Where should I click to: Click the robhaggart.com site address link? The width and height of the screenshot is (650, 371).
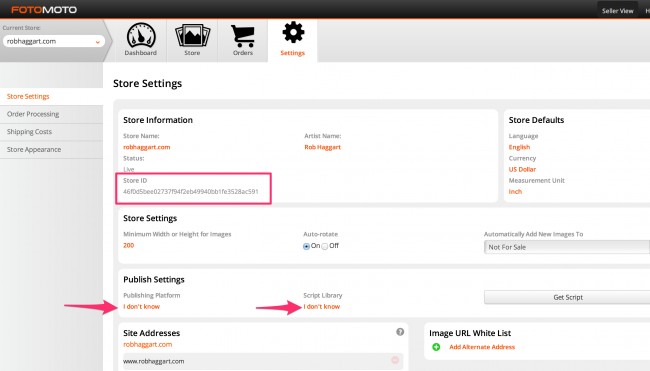tap(148, 344)
